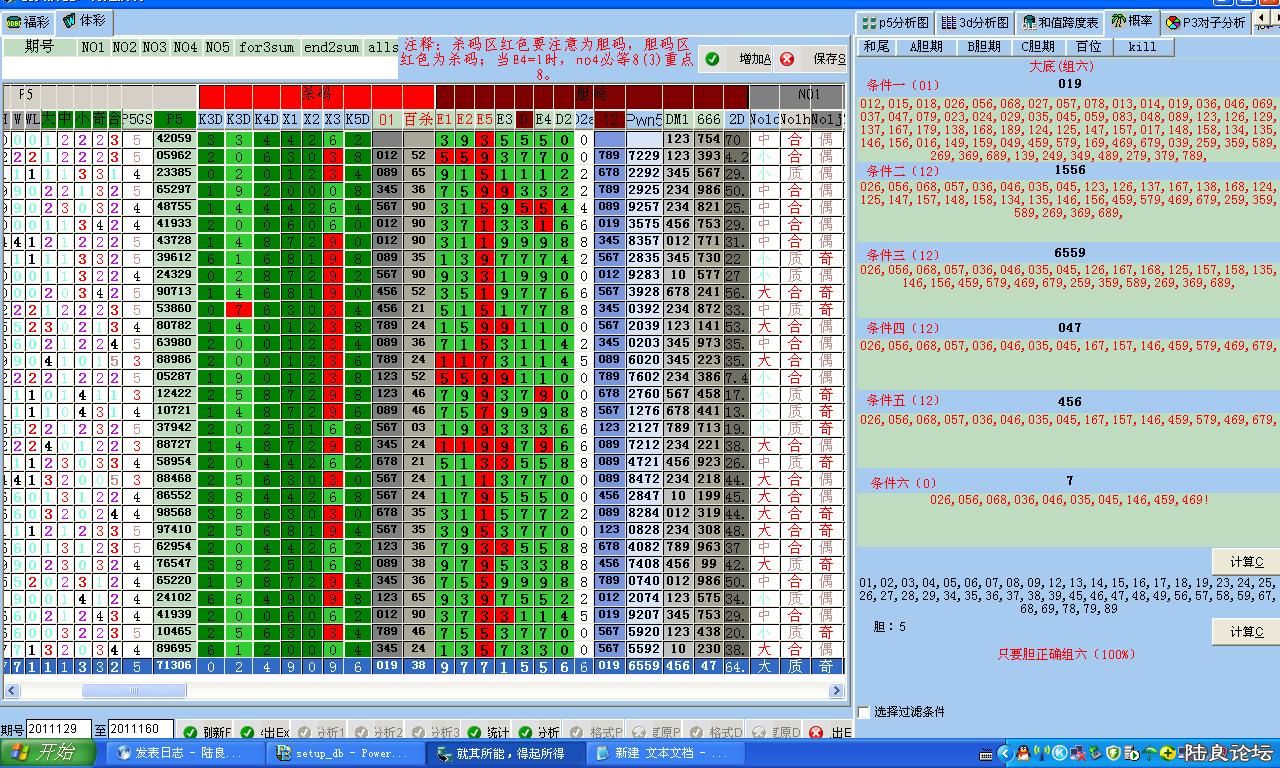Screen dimensions: 1280x768
Task: Click the starting 期号 input field
Action: coord(59,730)
